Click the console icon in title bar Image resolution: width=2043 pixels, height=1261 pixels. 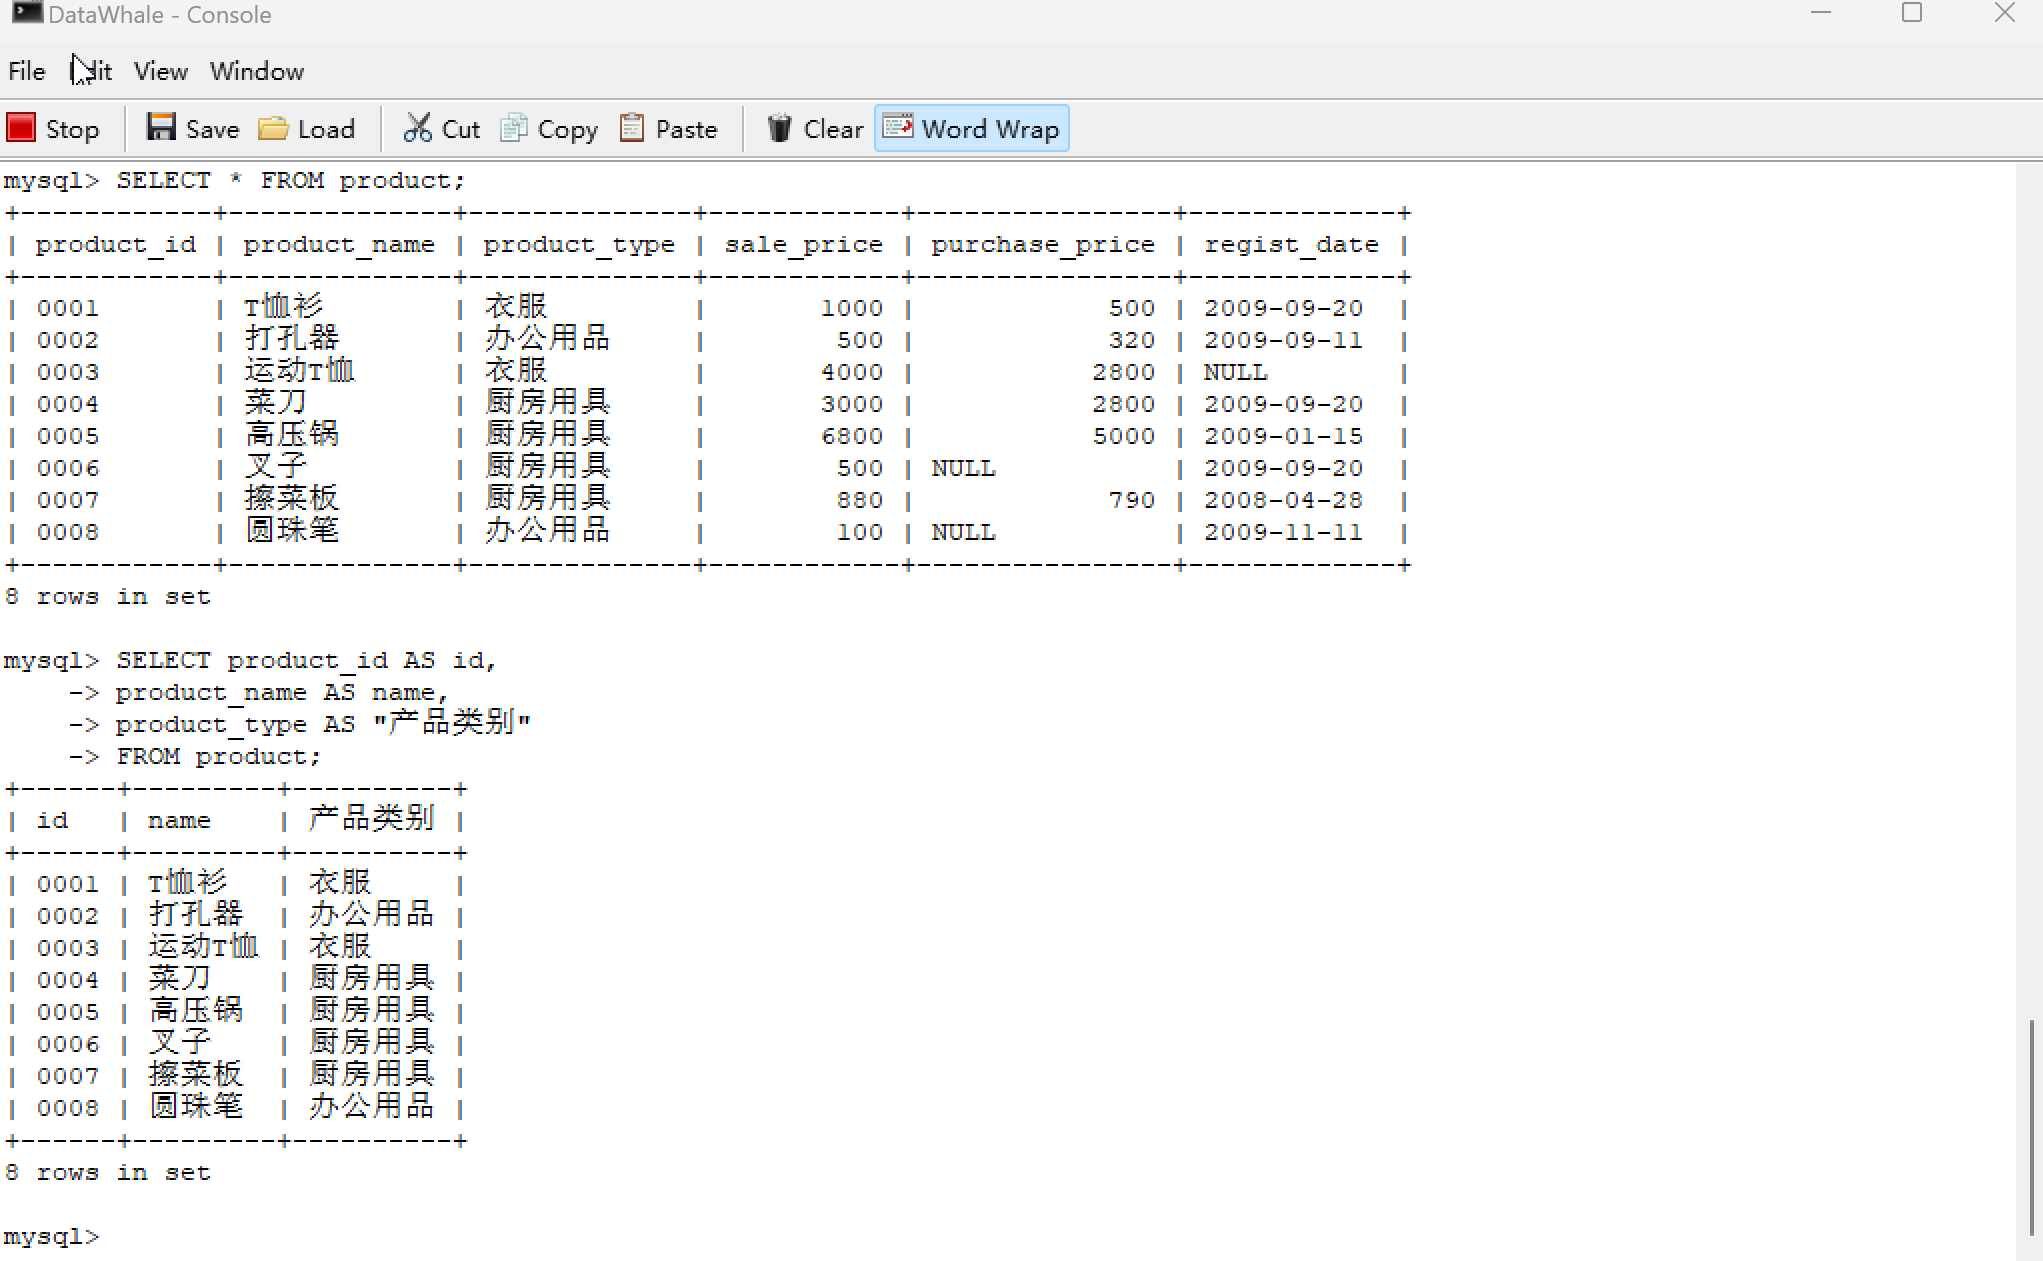coord(26,13)
